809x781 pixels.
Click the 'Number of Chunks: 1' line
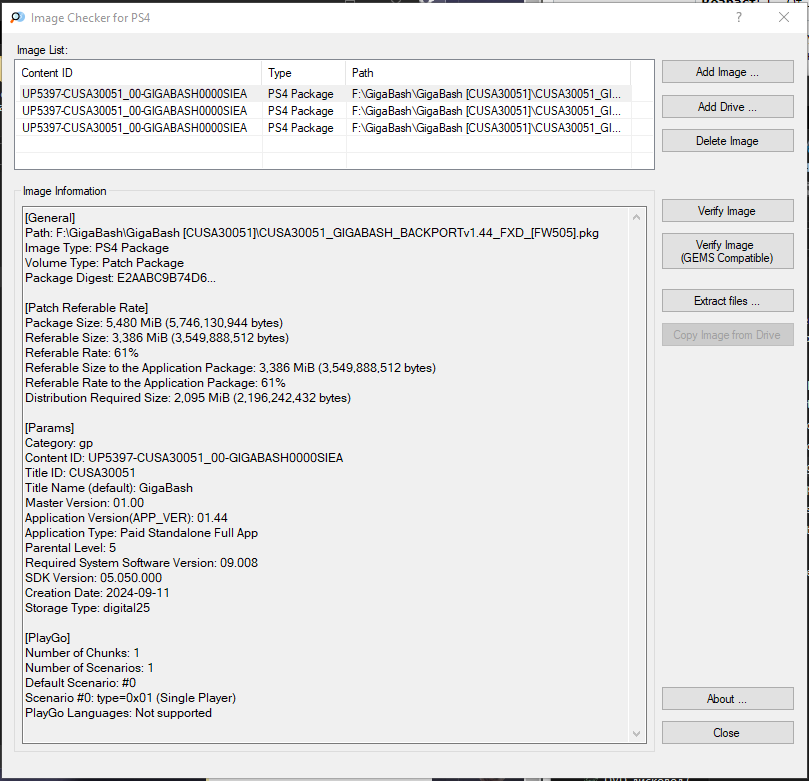82,653
